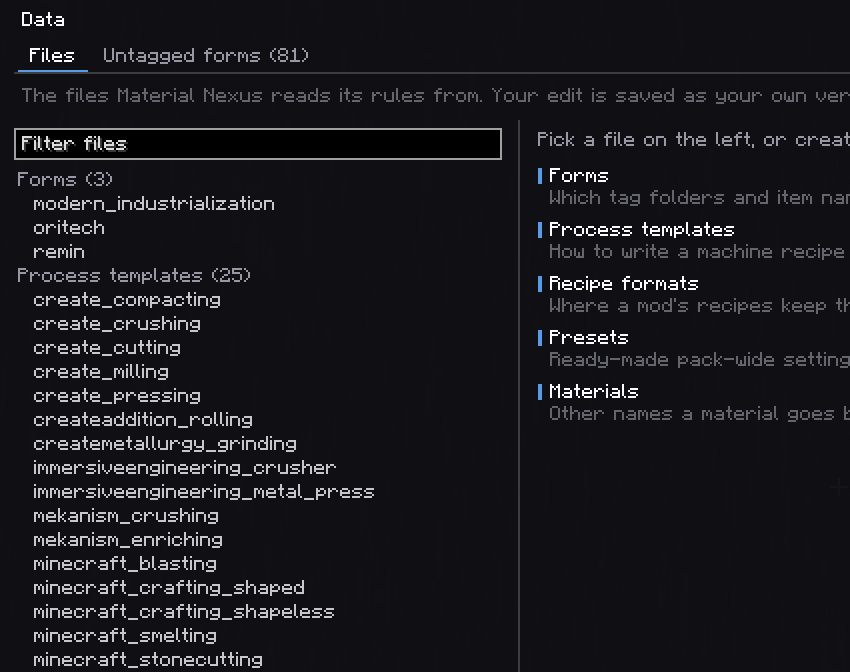This screenshot has width=850, height=672.
Task: Click the Filter files input field
Action: click(x=258, y=144)
